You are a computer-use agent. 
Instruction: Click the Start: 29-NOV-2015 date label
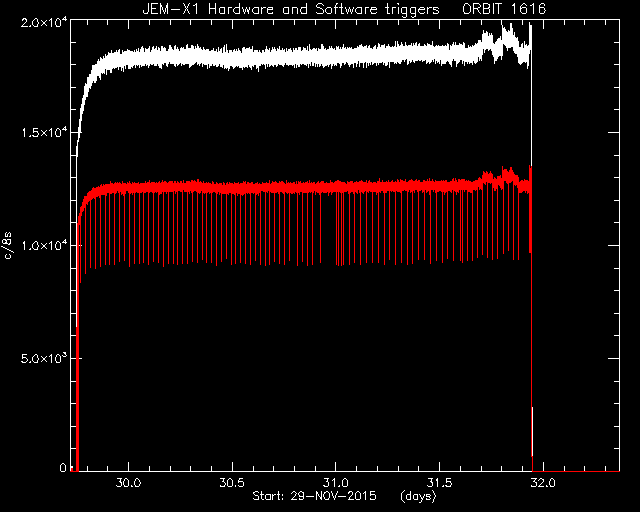coord(314,496)
